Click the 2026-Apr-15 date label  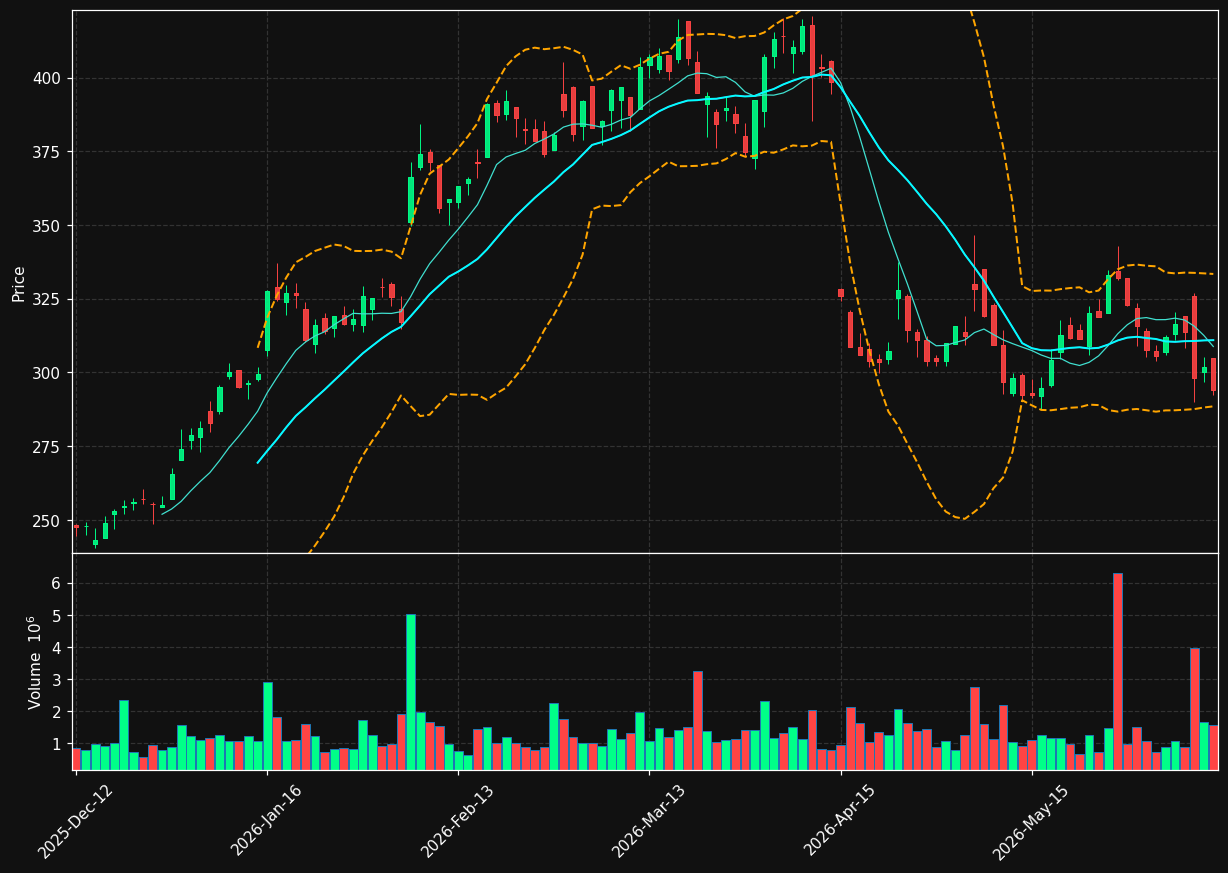pos(840,821)
